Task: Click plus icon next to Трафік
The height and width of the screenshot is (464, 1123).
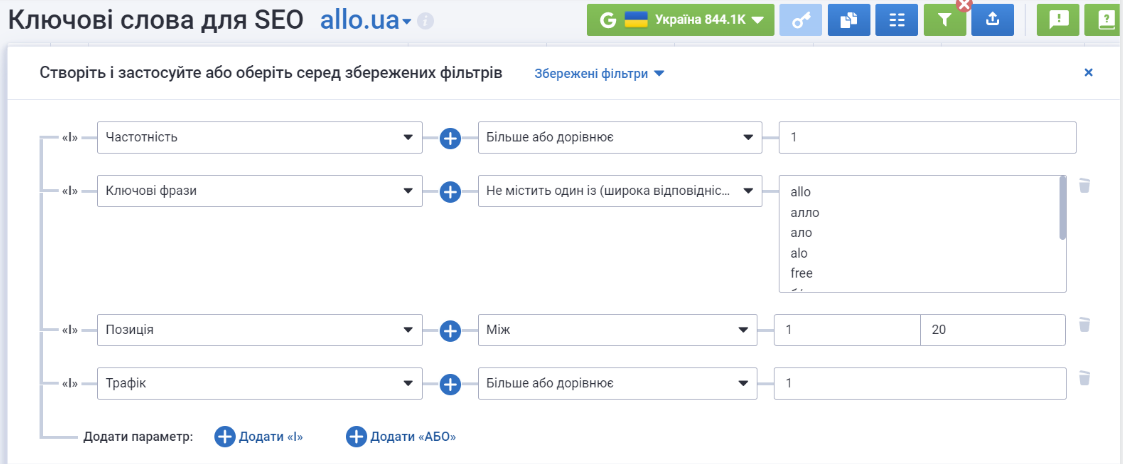Action: coord(450,385)
